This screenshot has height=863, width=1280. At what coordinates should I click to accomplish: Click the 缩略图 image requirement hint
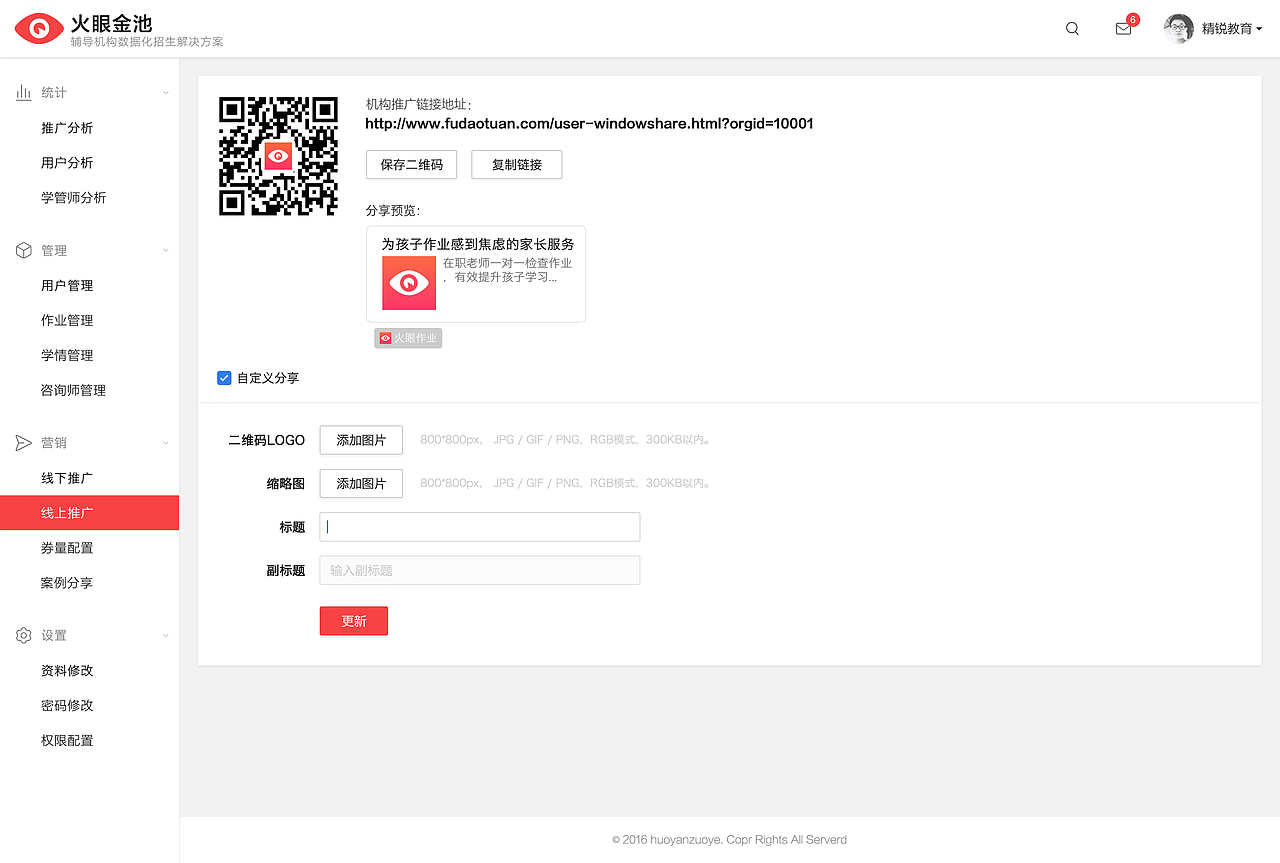click(x=567, y=483)
